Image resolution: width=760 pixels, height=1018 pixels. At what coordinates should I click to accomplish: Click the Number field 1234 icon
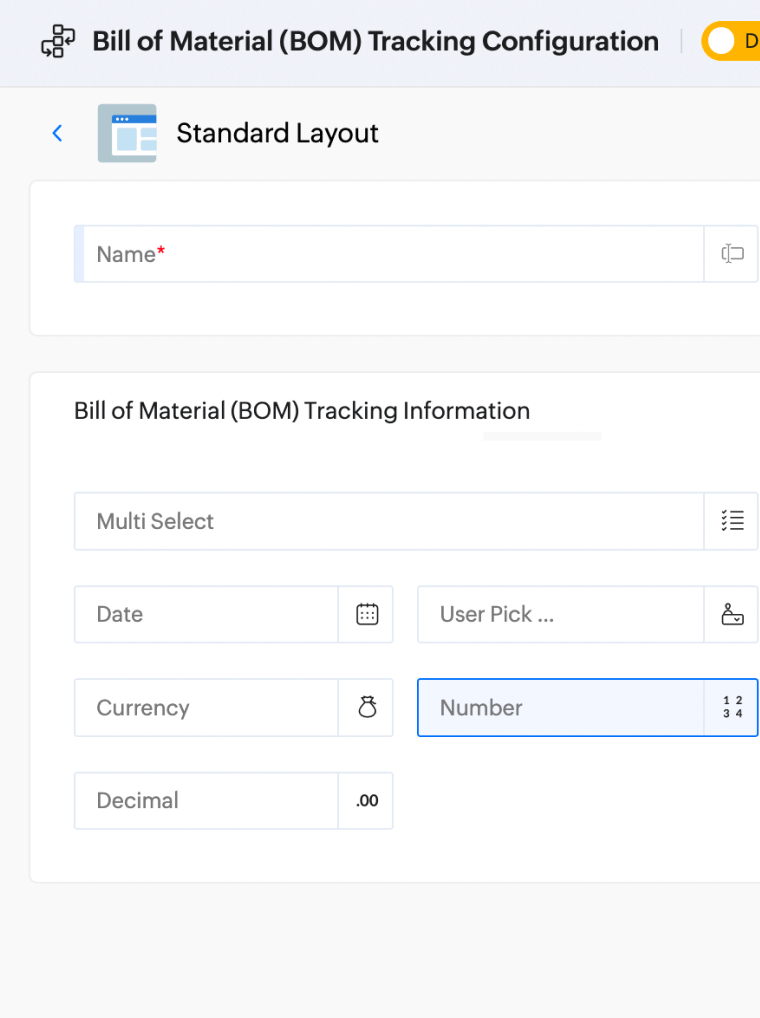click(x=733, y=707)
